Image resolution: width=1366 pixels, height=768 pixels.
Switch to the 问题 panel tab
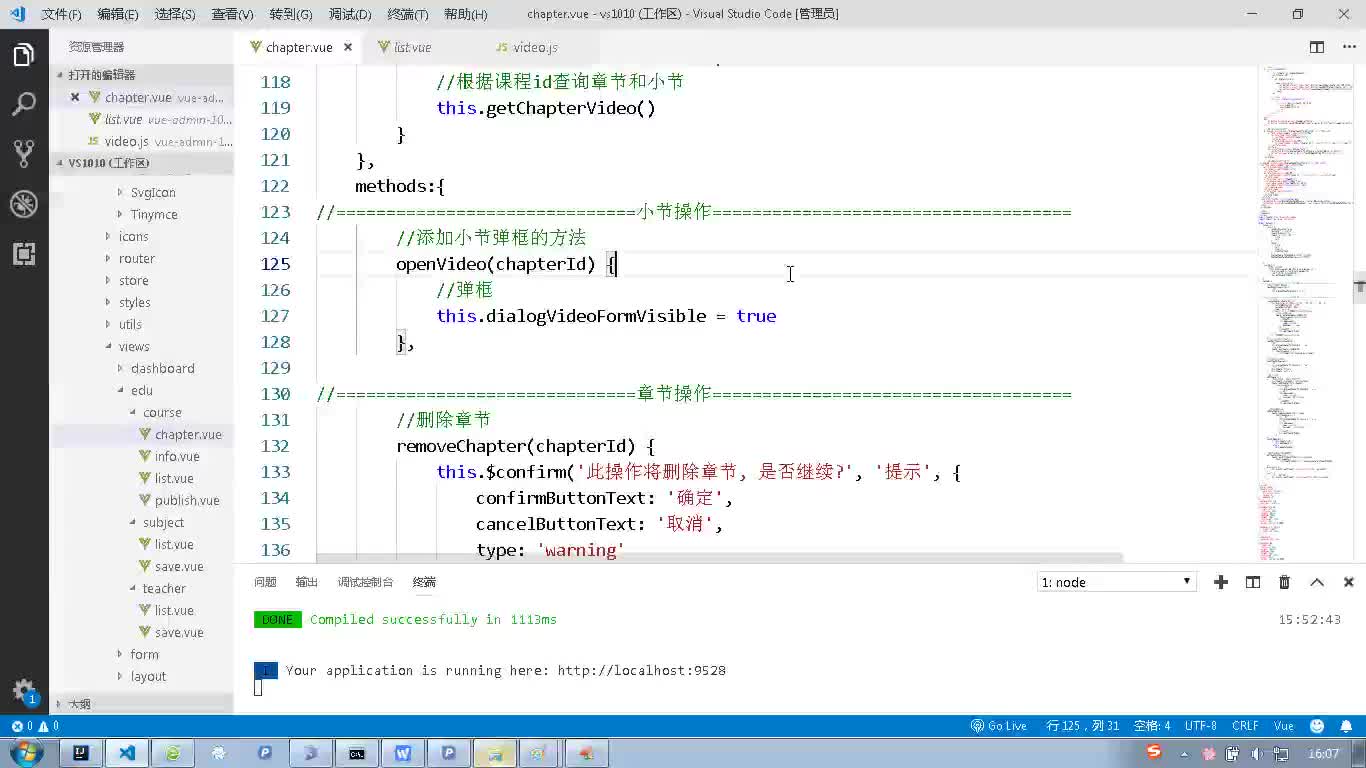[265, 582]
